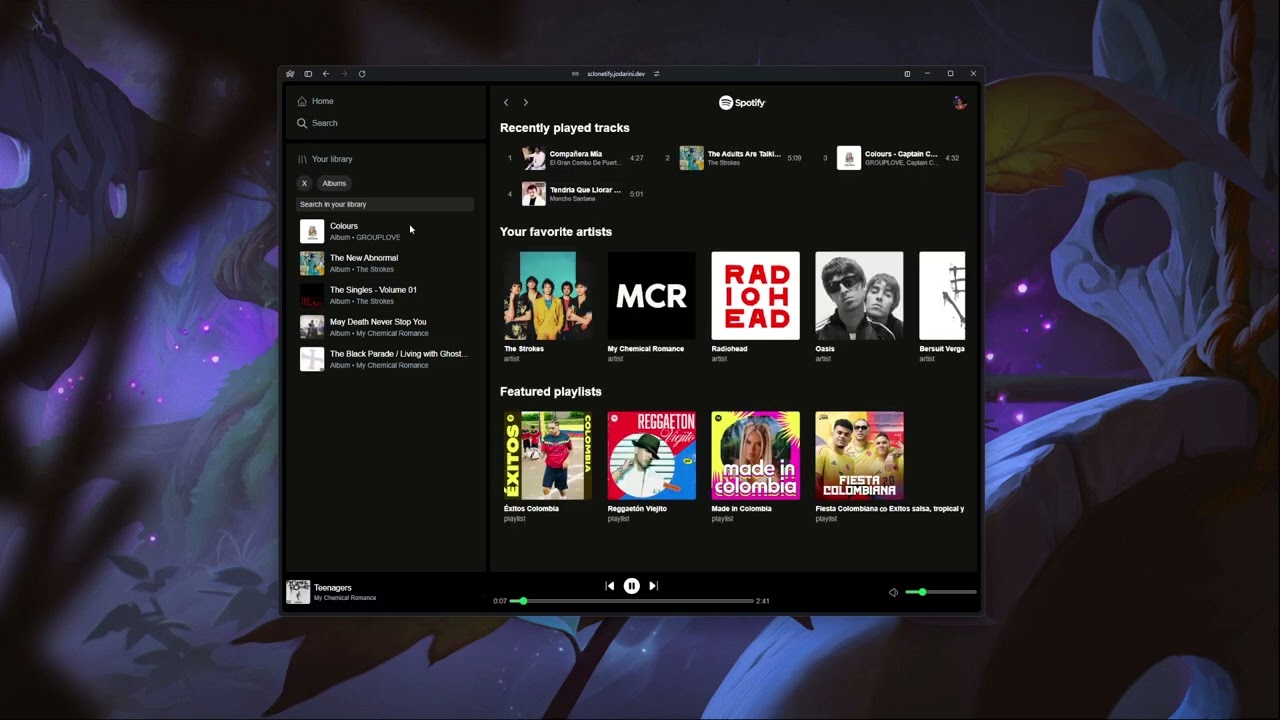The width and height of the screenshot is (1280, 720).
Task: Click the Featured playlists heading
Action: pos(551,392)
